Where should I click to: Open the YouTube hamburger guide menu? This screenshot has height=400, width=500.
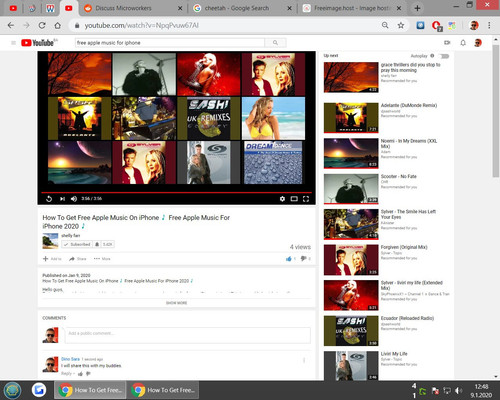(13, 43)
